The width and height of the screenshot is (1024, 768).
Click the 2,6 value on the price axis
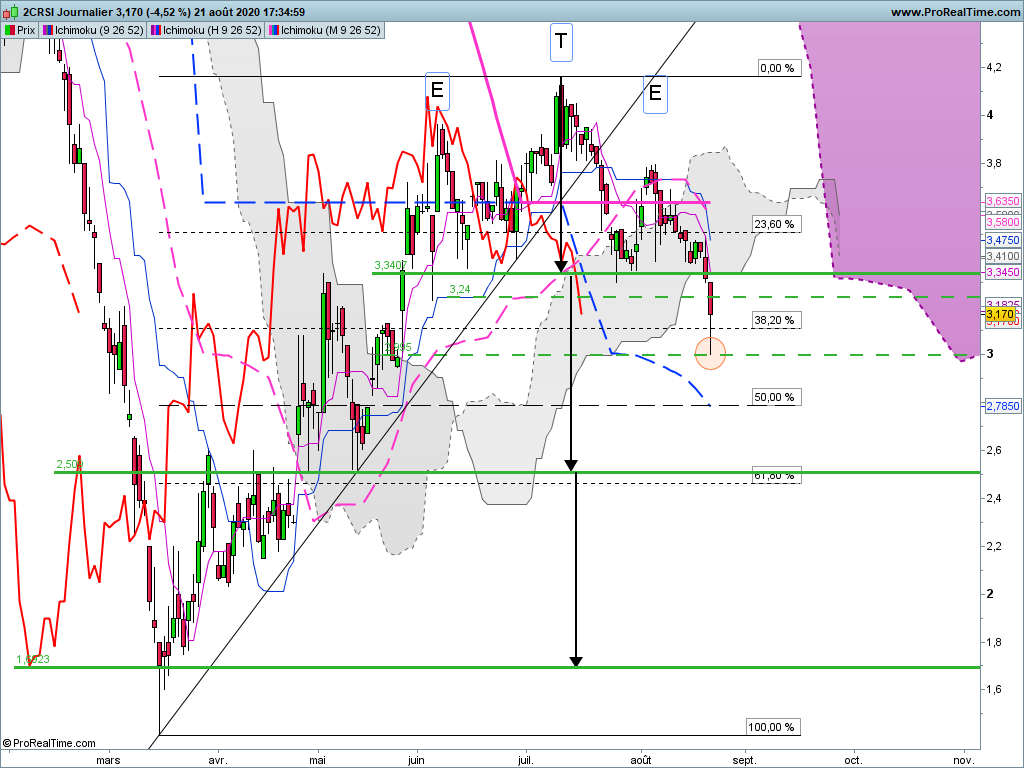pyautogui.click(x=994, y=450)
